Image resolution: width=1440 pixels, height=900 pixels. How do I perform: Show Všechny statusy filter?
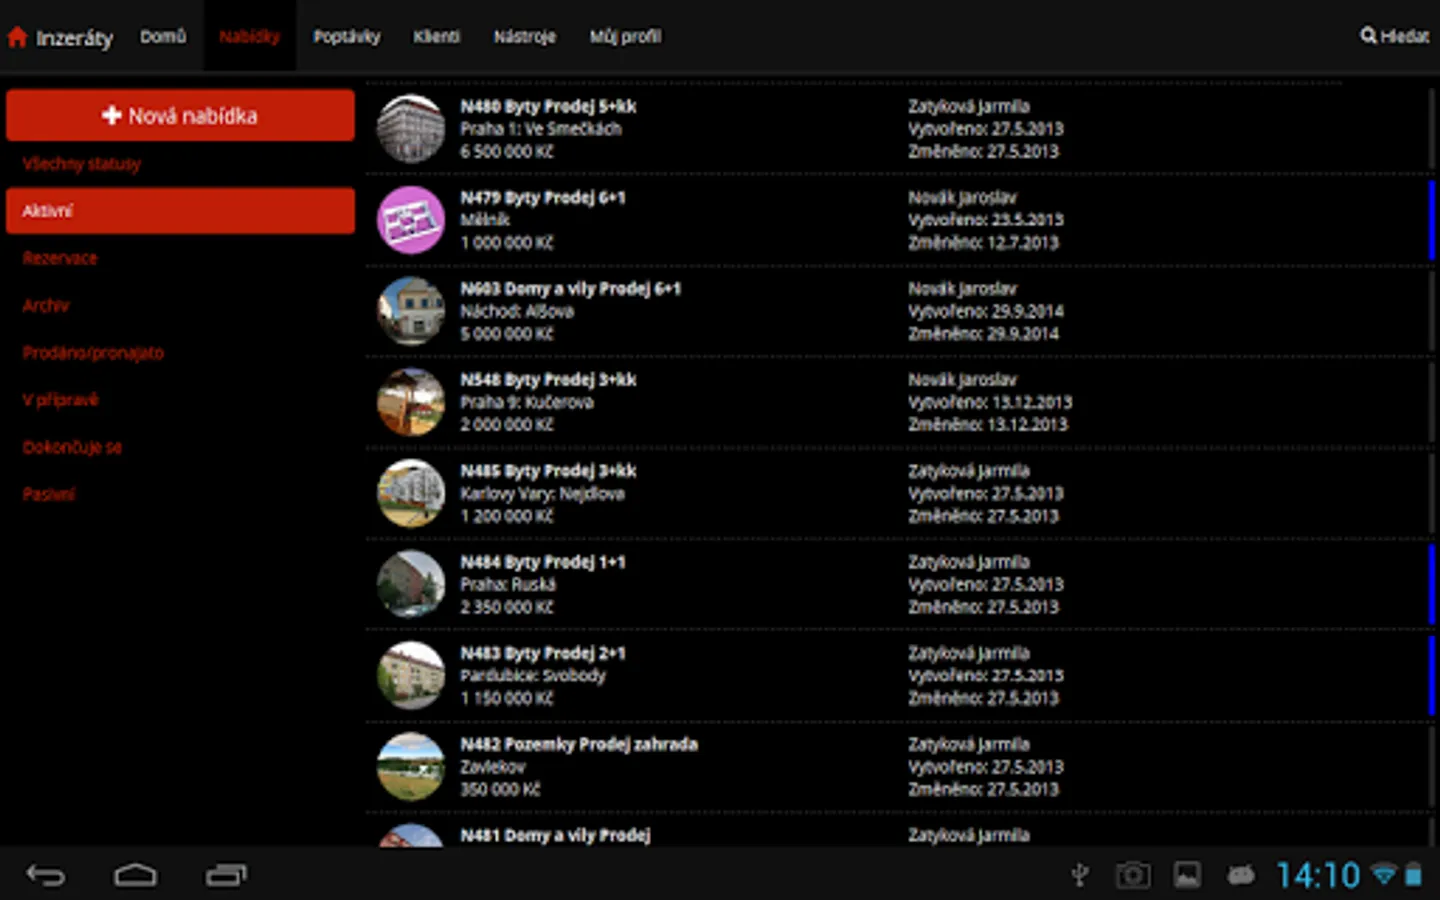click(82, 164)
